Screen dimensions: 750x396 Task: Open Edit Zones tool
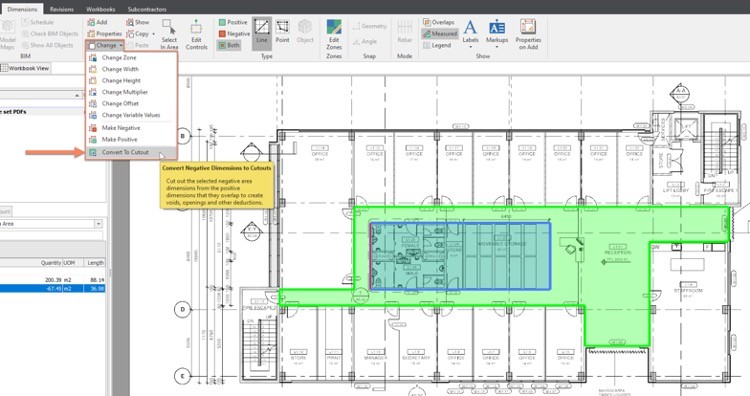pos(334,34)
